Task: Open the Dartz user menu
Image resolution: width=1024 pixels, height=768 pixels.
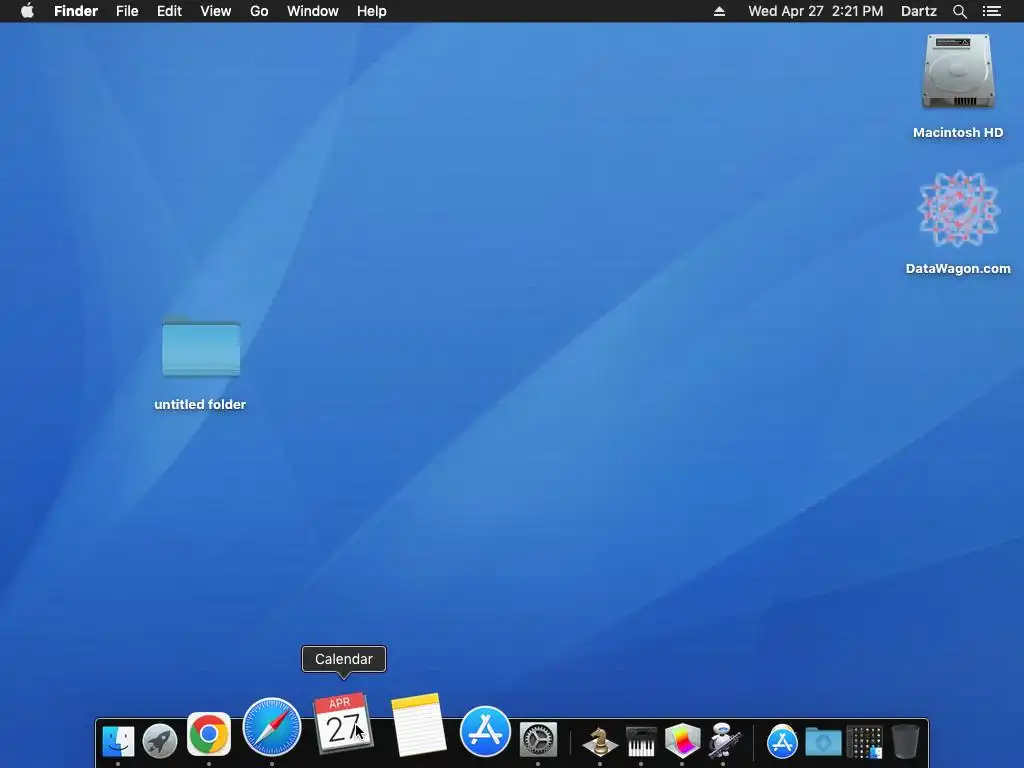Action: (x=919, y=11)
